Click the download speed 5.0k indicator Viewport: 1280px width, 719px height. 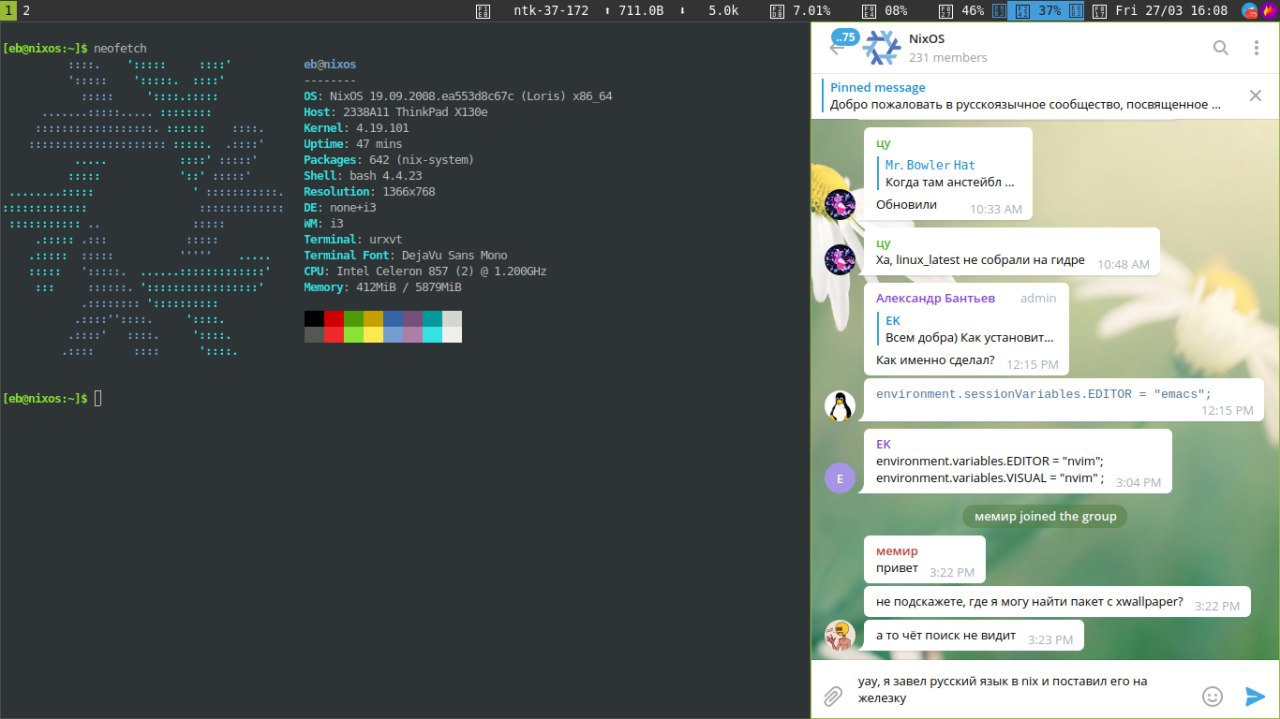point(708,11)
